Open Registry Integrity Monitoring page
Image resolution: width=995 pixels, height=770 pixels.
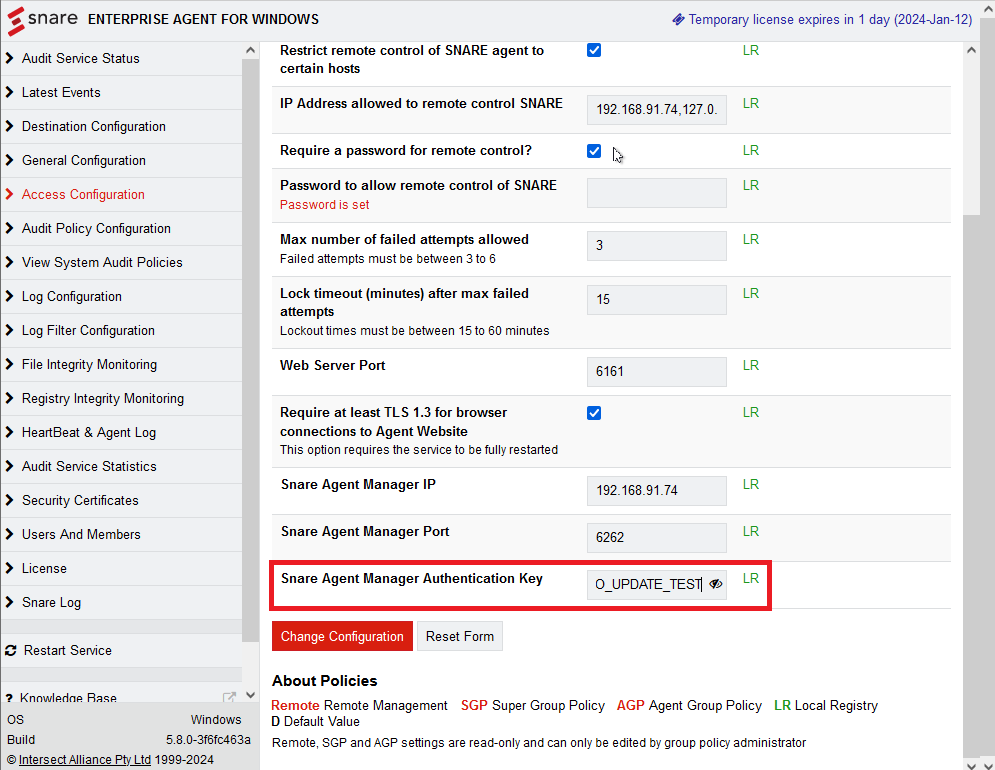(103, 398)
